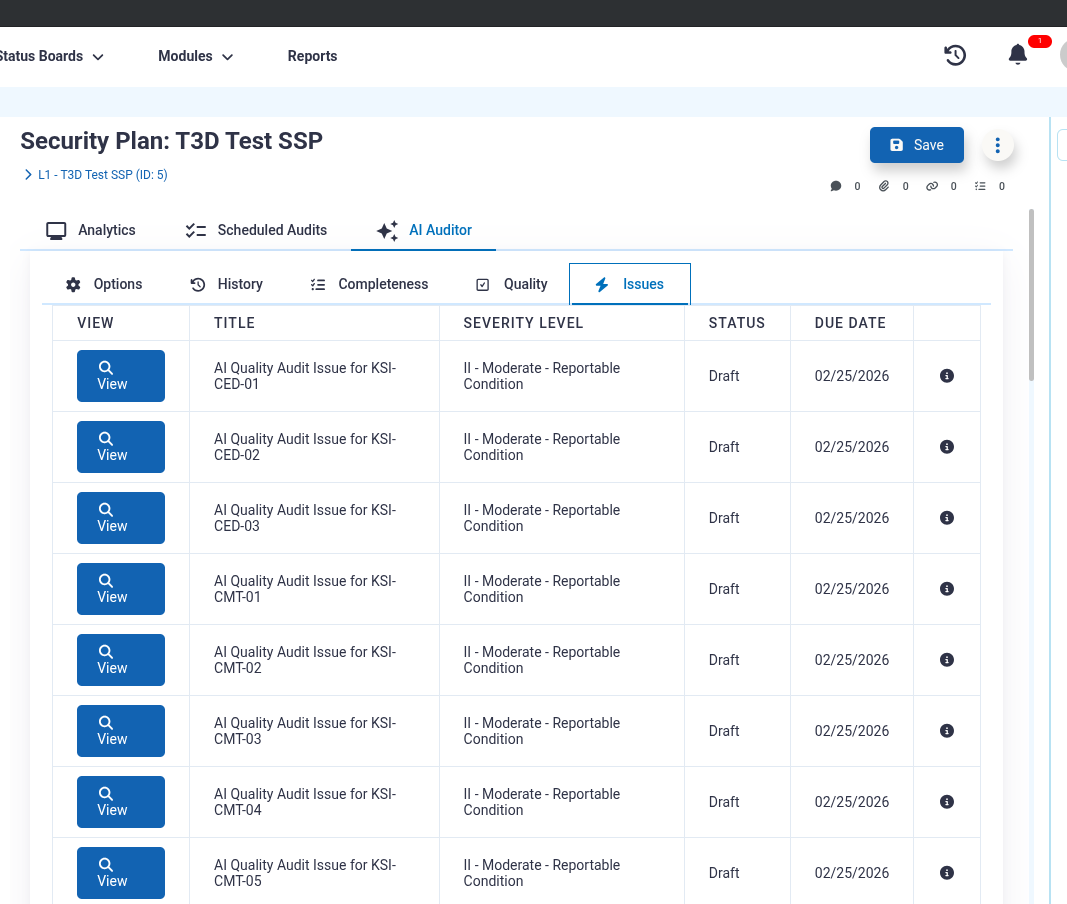Open the Reports menu item

click(x=312, y=56)
